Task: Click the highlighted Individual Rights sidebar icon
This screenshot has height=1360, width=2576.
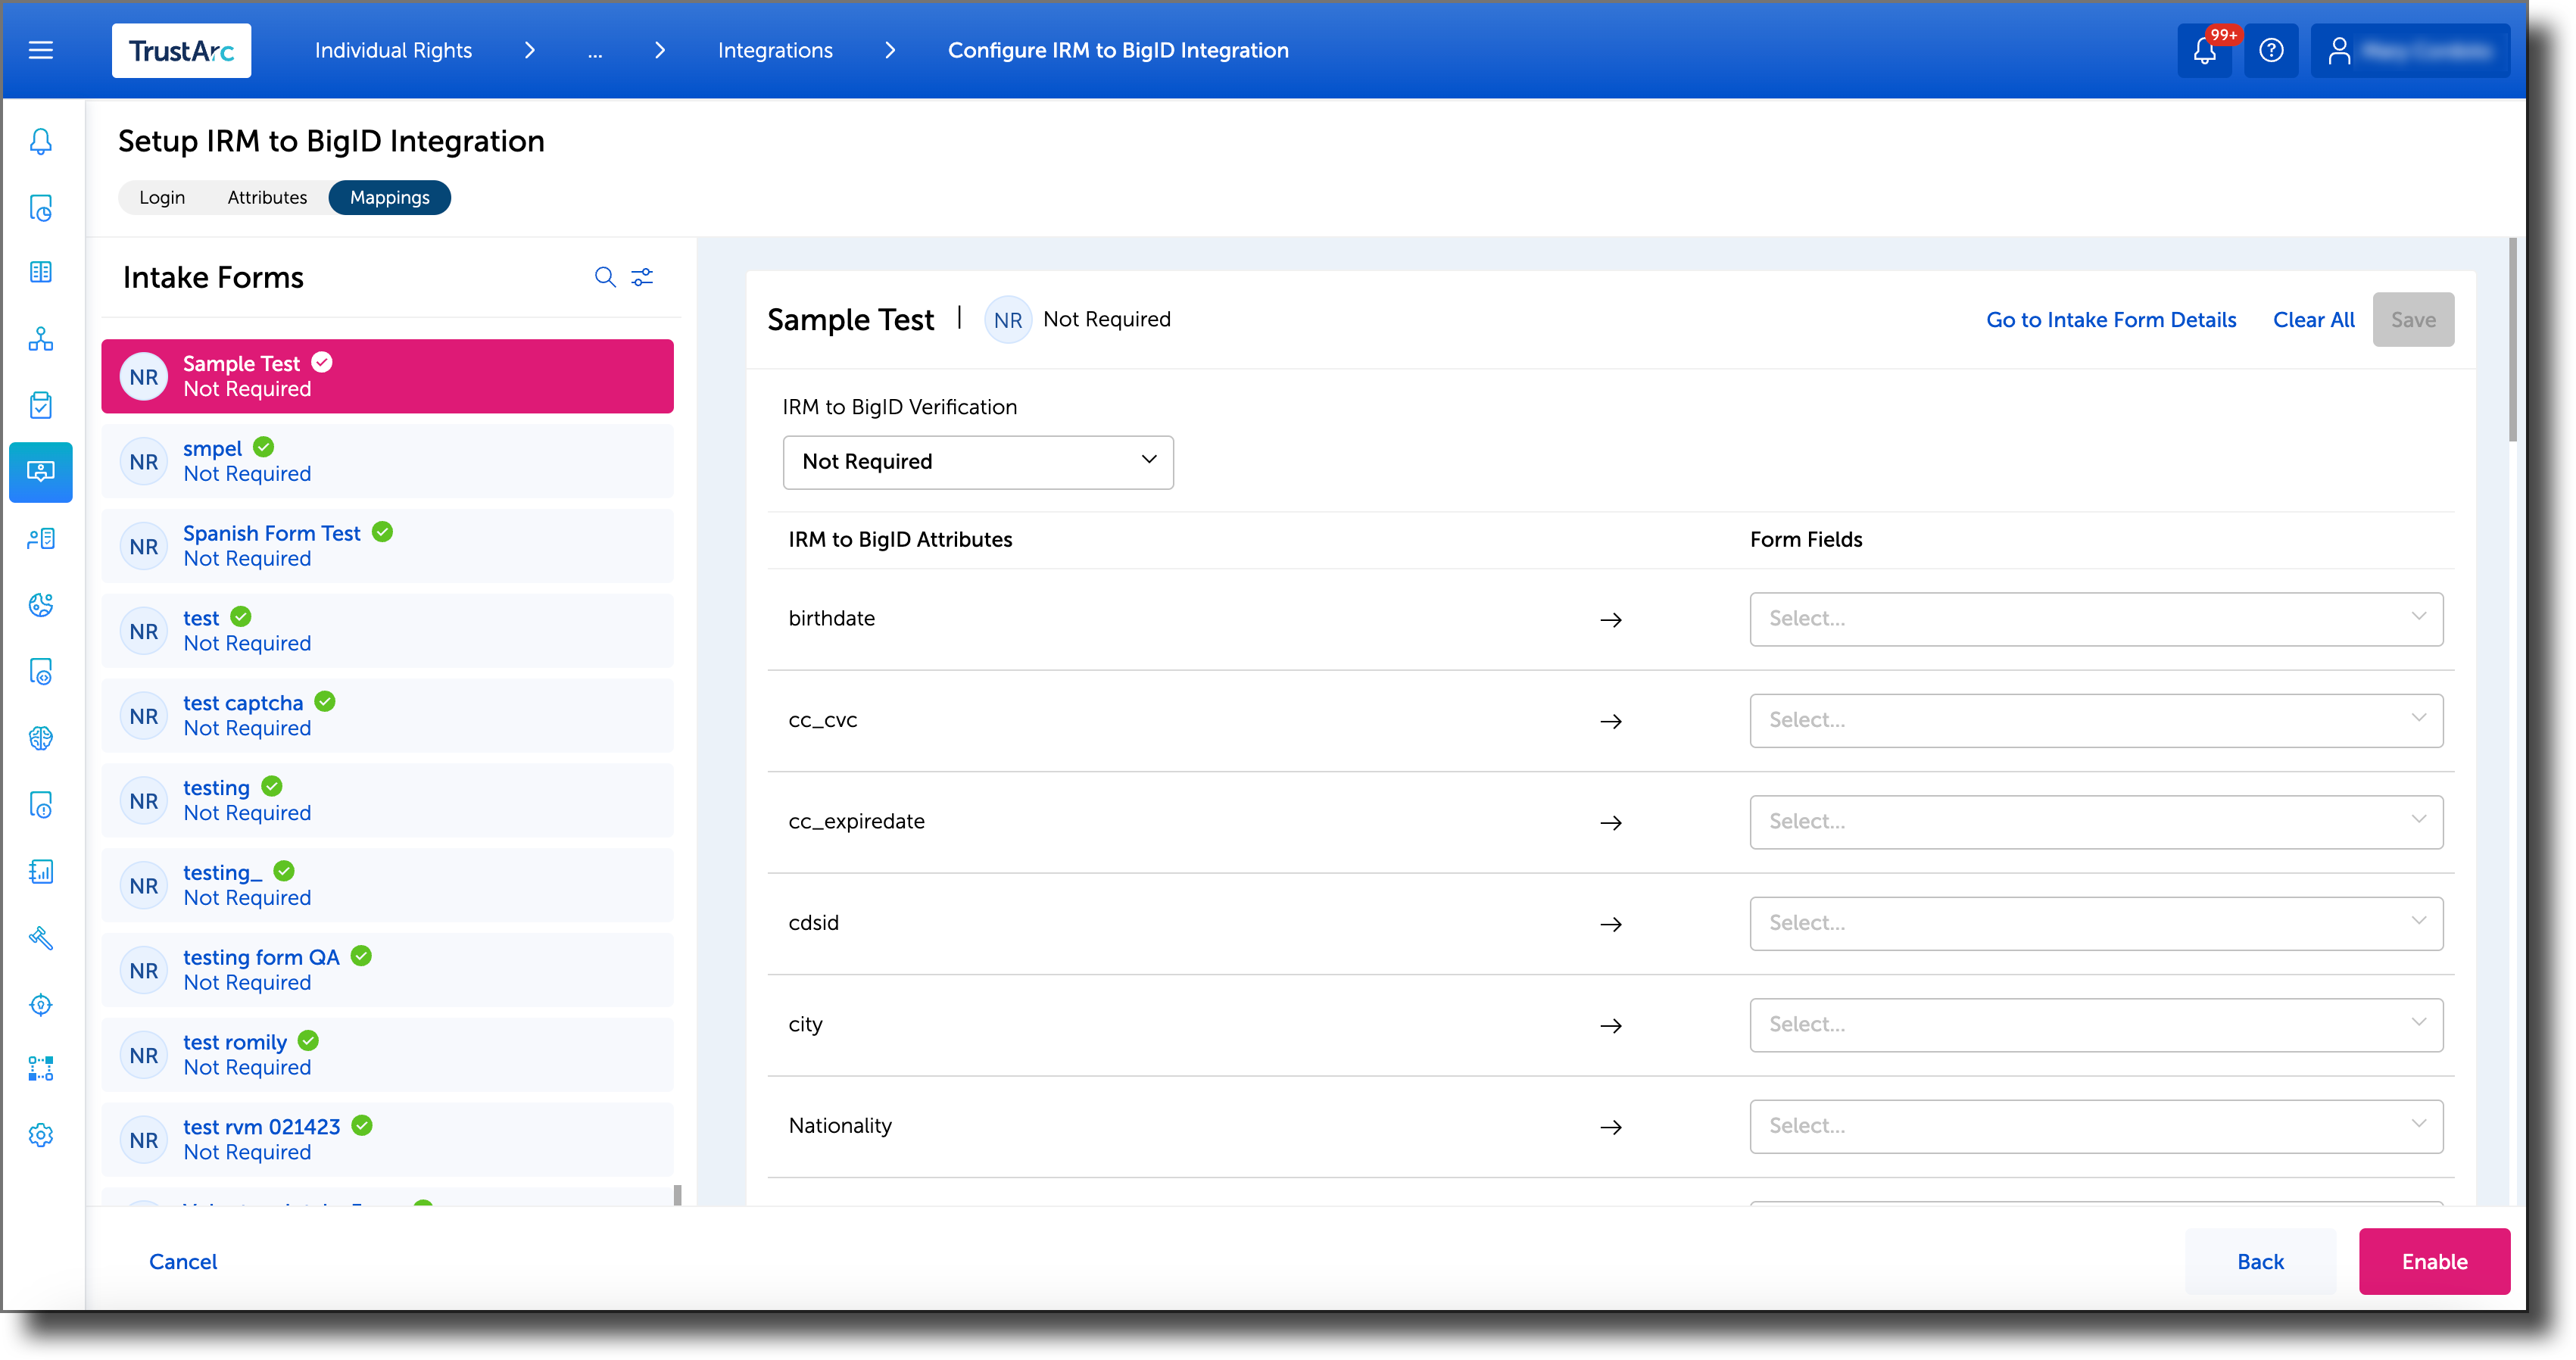Action: 41,472
